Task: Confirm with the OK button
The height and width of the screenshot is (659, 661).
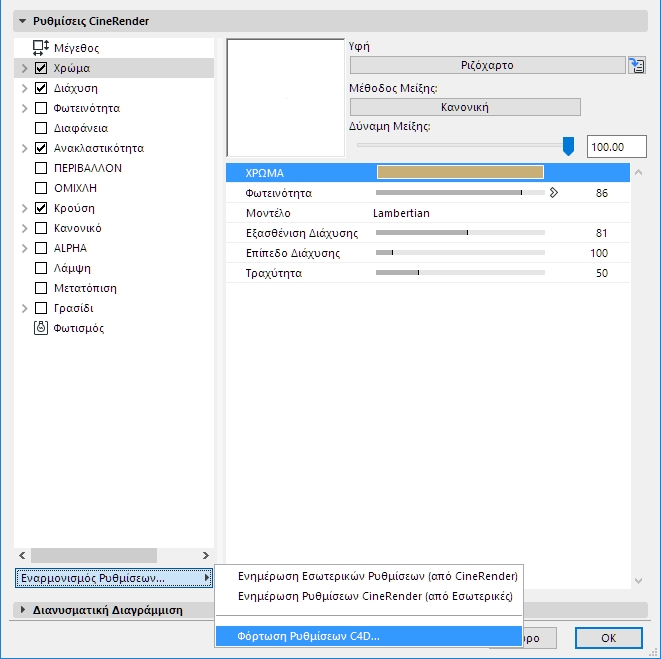Action: click(609, 638)
